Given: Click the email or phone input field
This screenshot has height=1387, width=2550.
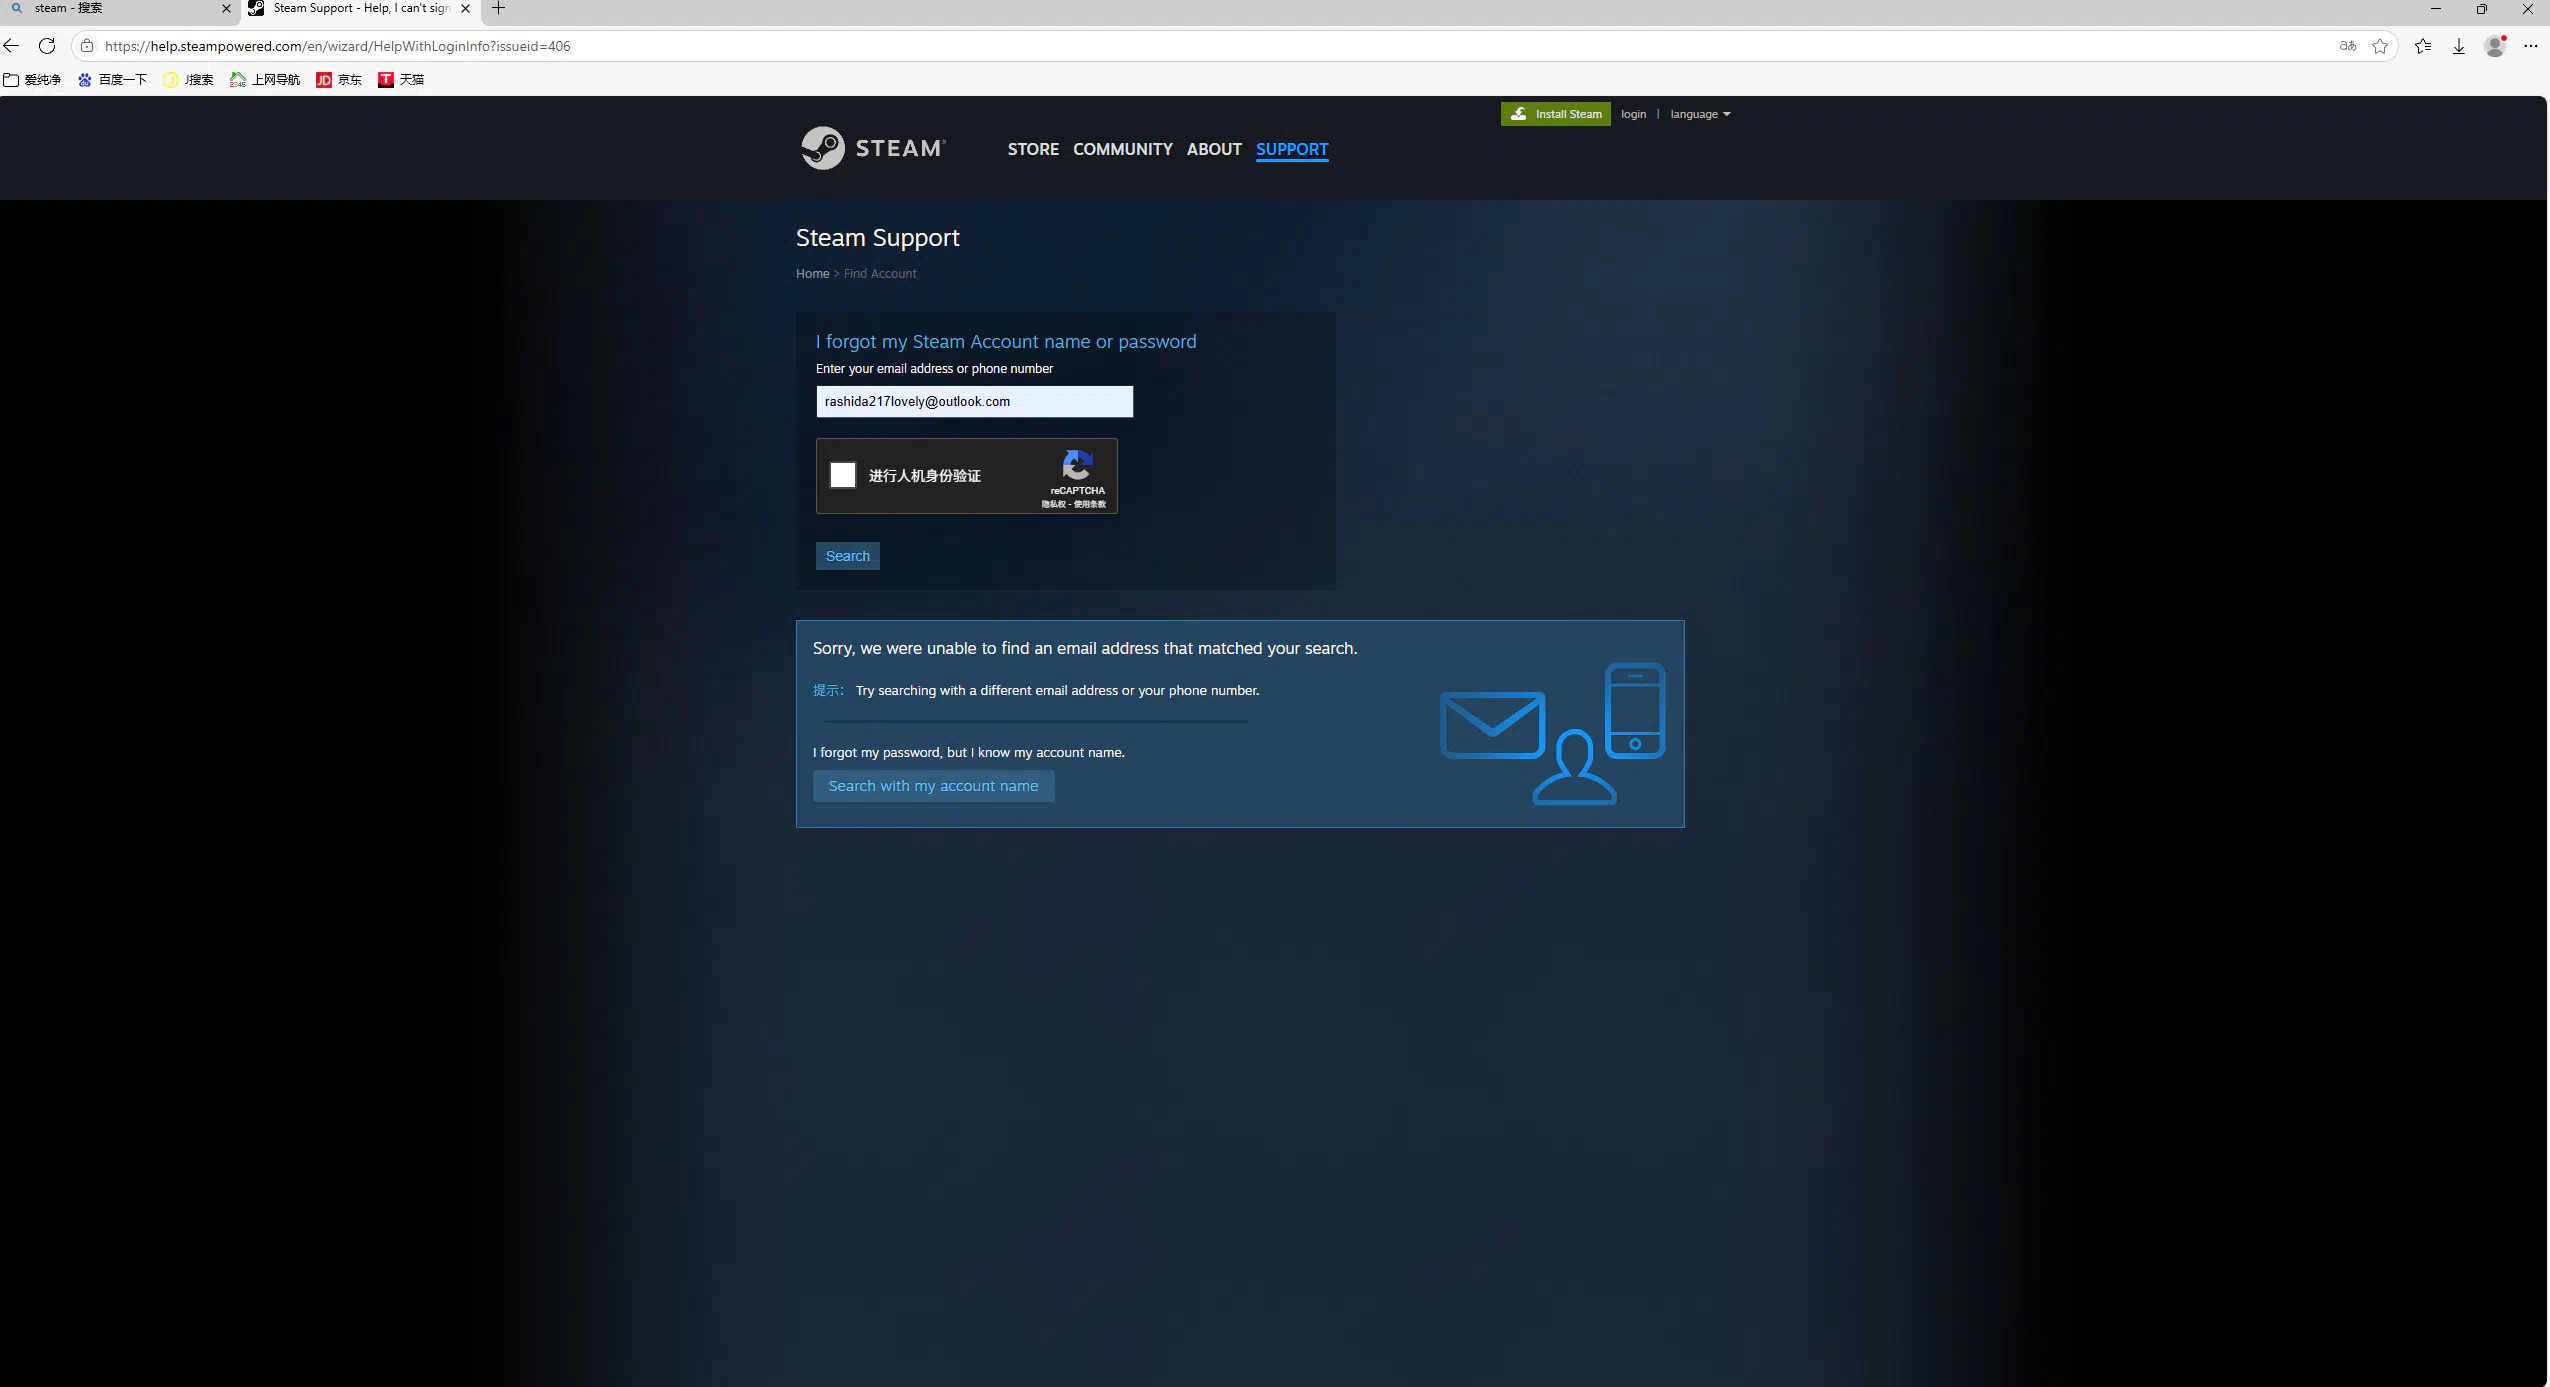Looking at the screenshot, I should (975, 402).
